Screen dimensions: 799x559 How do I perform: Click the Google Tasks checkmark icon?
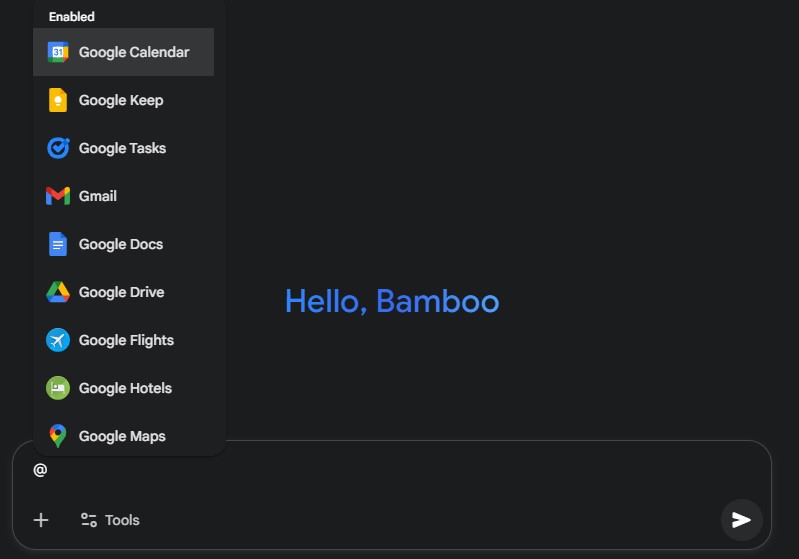(x=58, y=148)
